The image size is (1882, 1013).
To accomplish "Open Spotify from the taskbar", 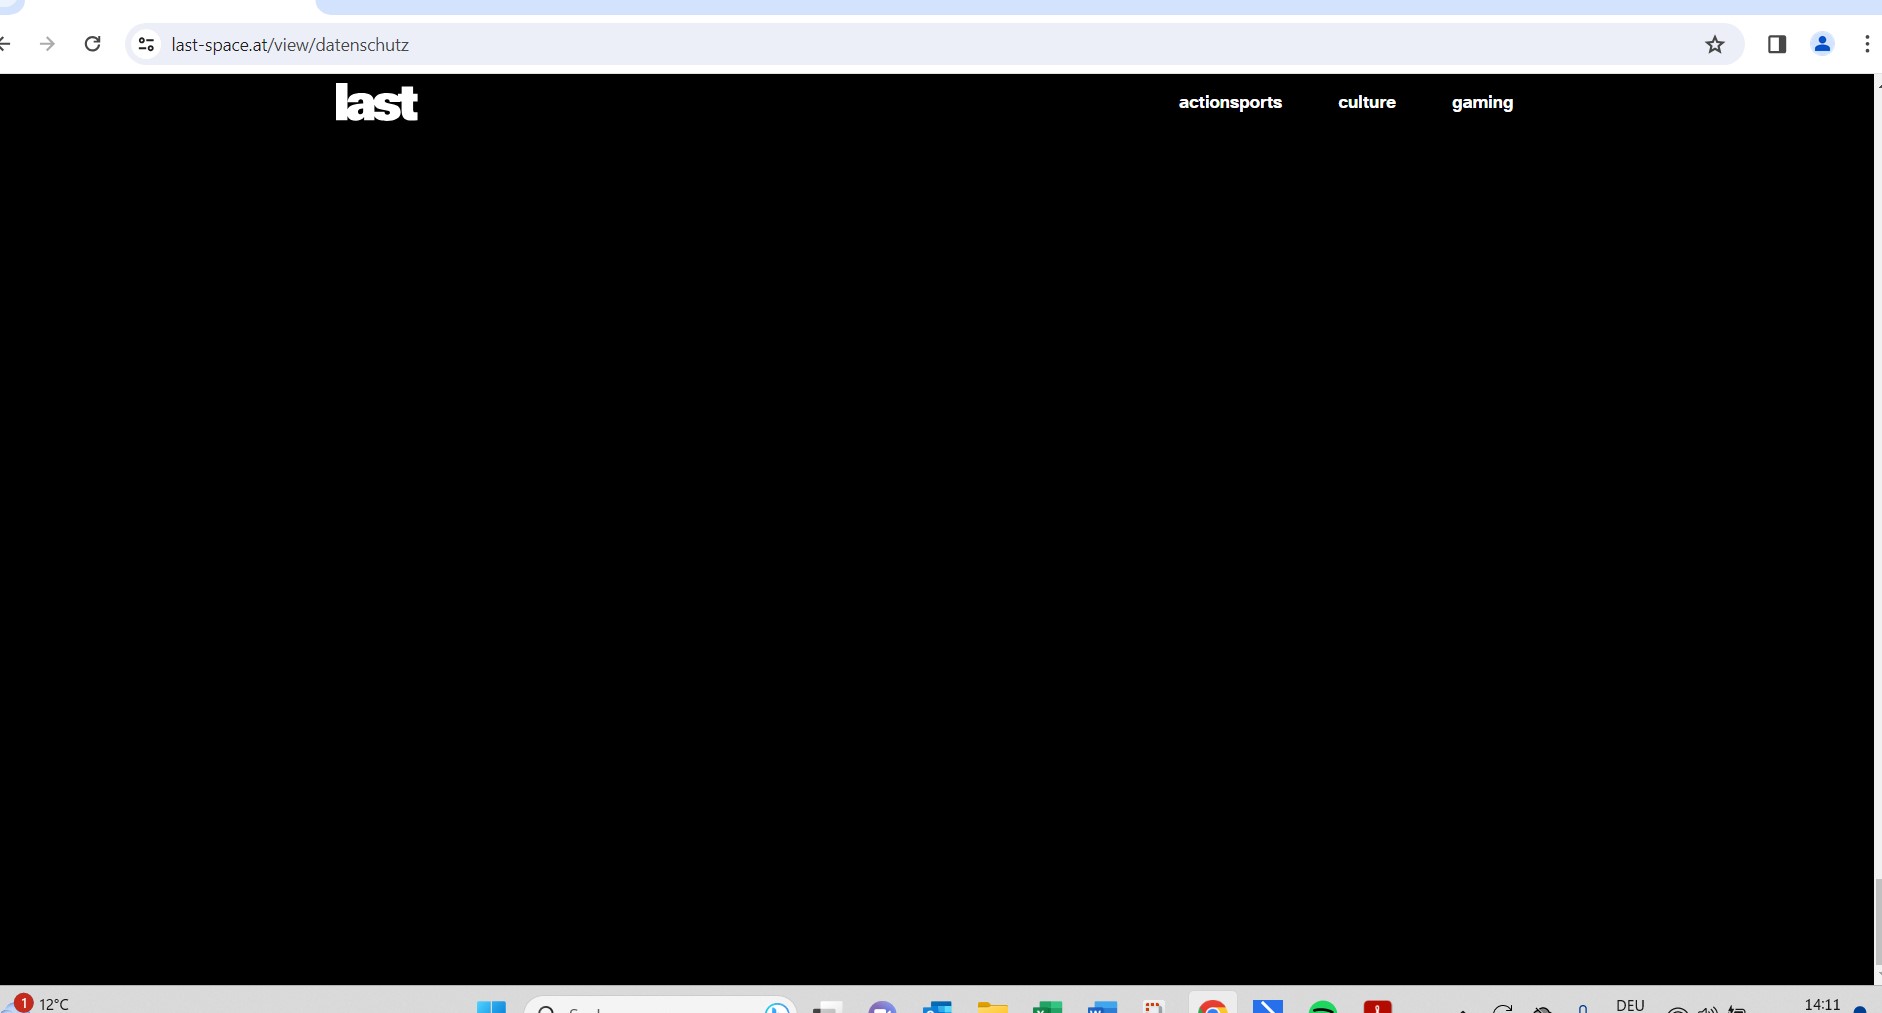I will (1323, 1007).
